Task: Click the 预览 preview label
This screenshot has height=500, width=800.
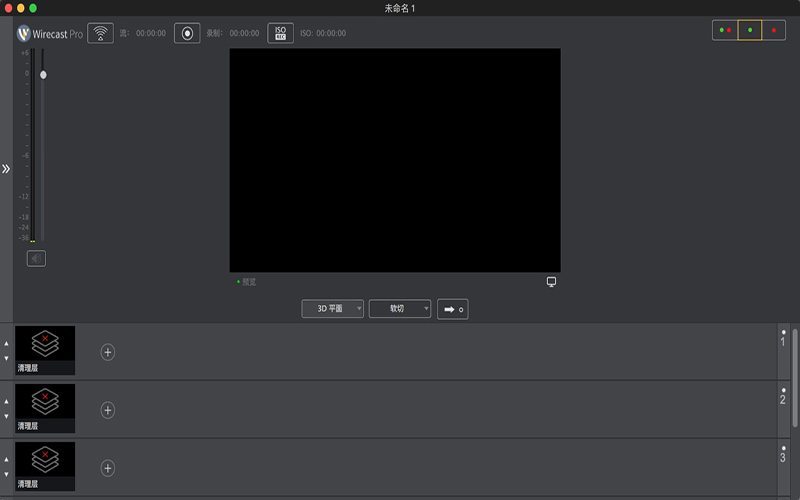Action: 249,282
